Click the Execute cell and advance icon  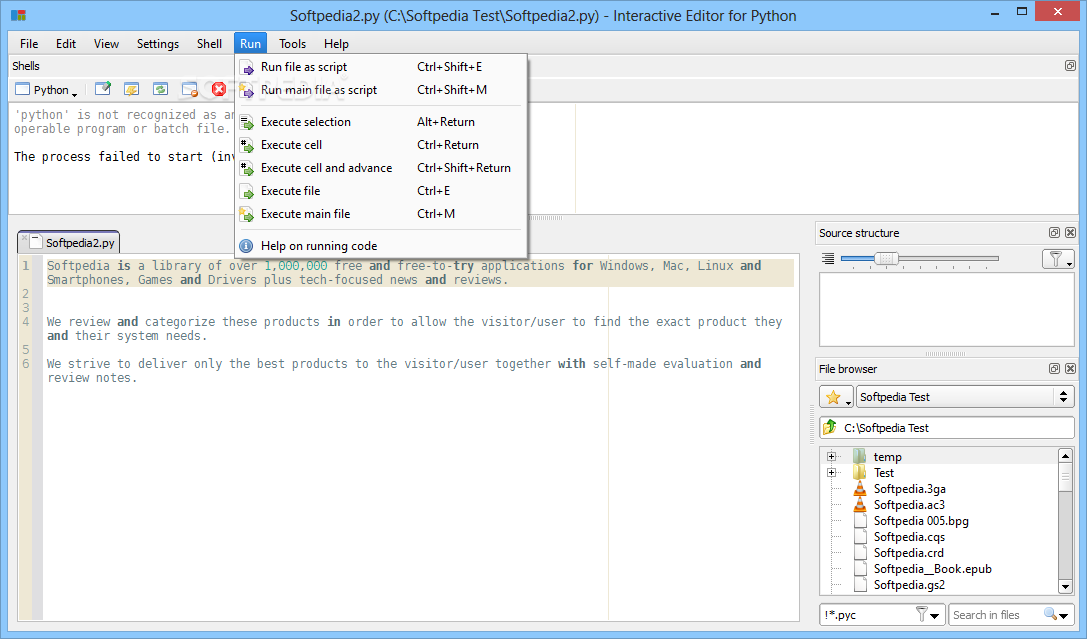coord(247,168)
